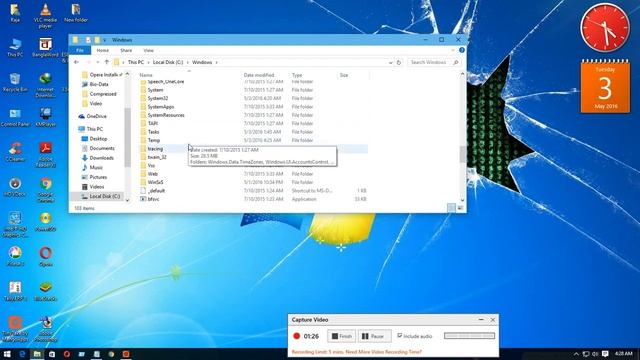Expand the ribbon chevron
640x360 pixels.
[453, 50]
